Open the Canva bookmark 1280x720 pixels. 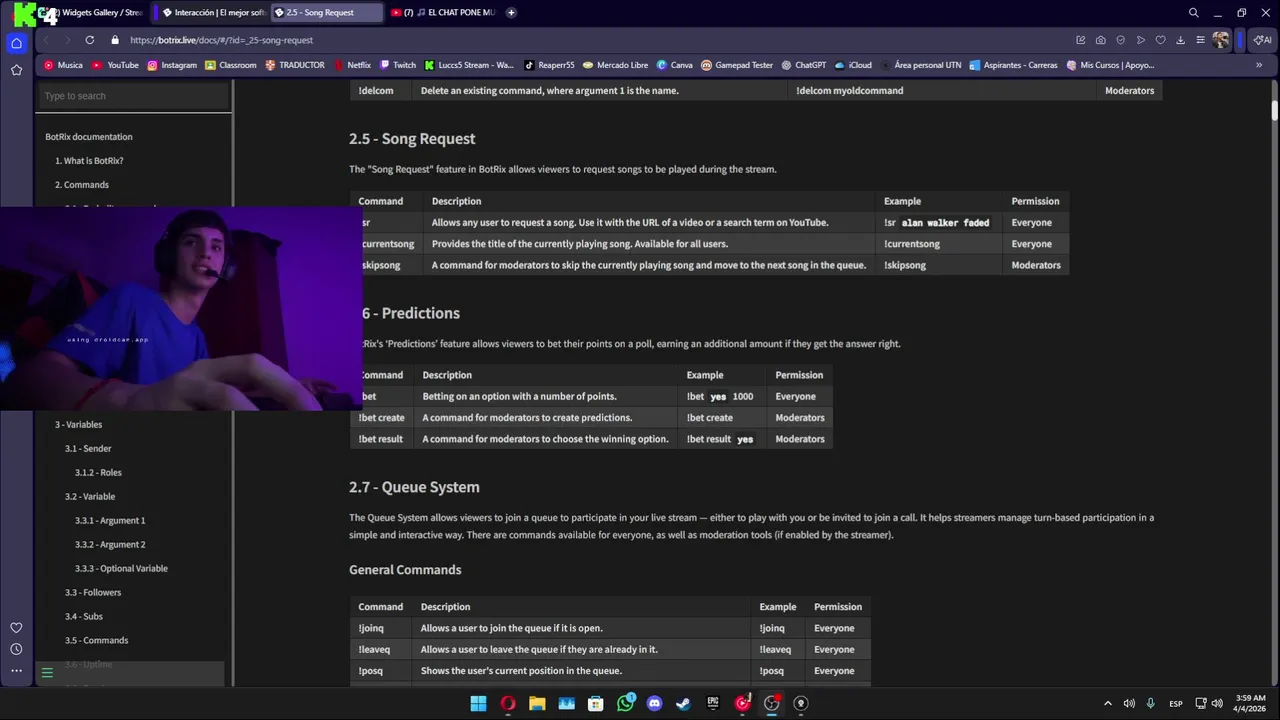tap(675, 65)
